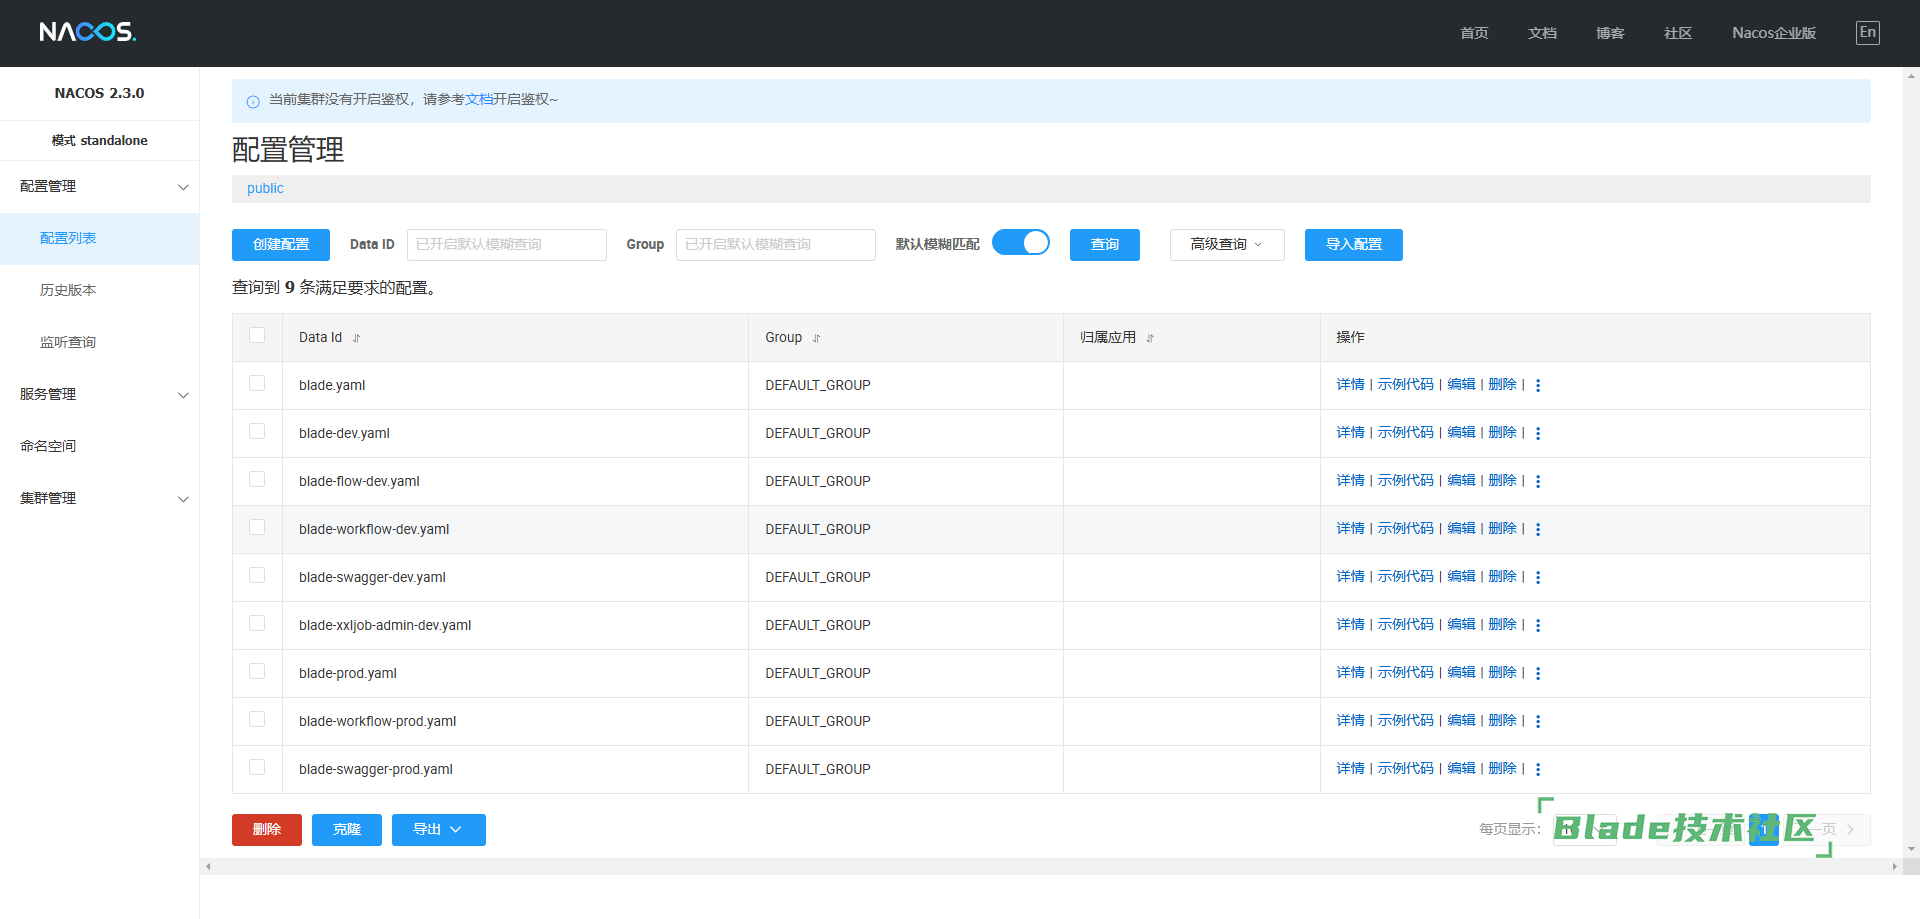This screenshot has height=919, width=1920.
Task: Expand the 服务管理 sidebar menu
Action: coord(100,395)
